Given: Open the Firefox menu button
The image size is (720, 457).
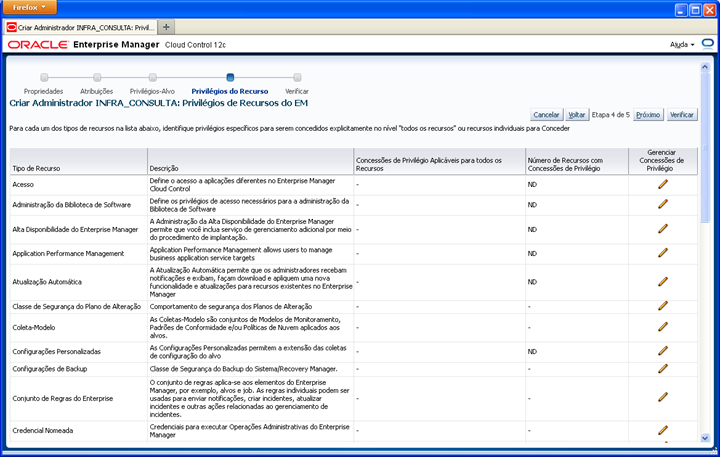Looking at the screenshot, I should [30, 7].
